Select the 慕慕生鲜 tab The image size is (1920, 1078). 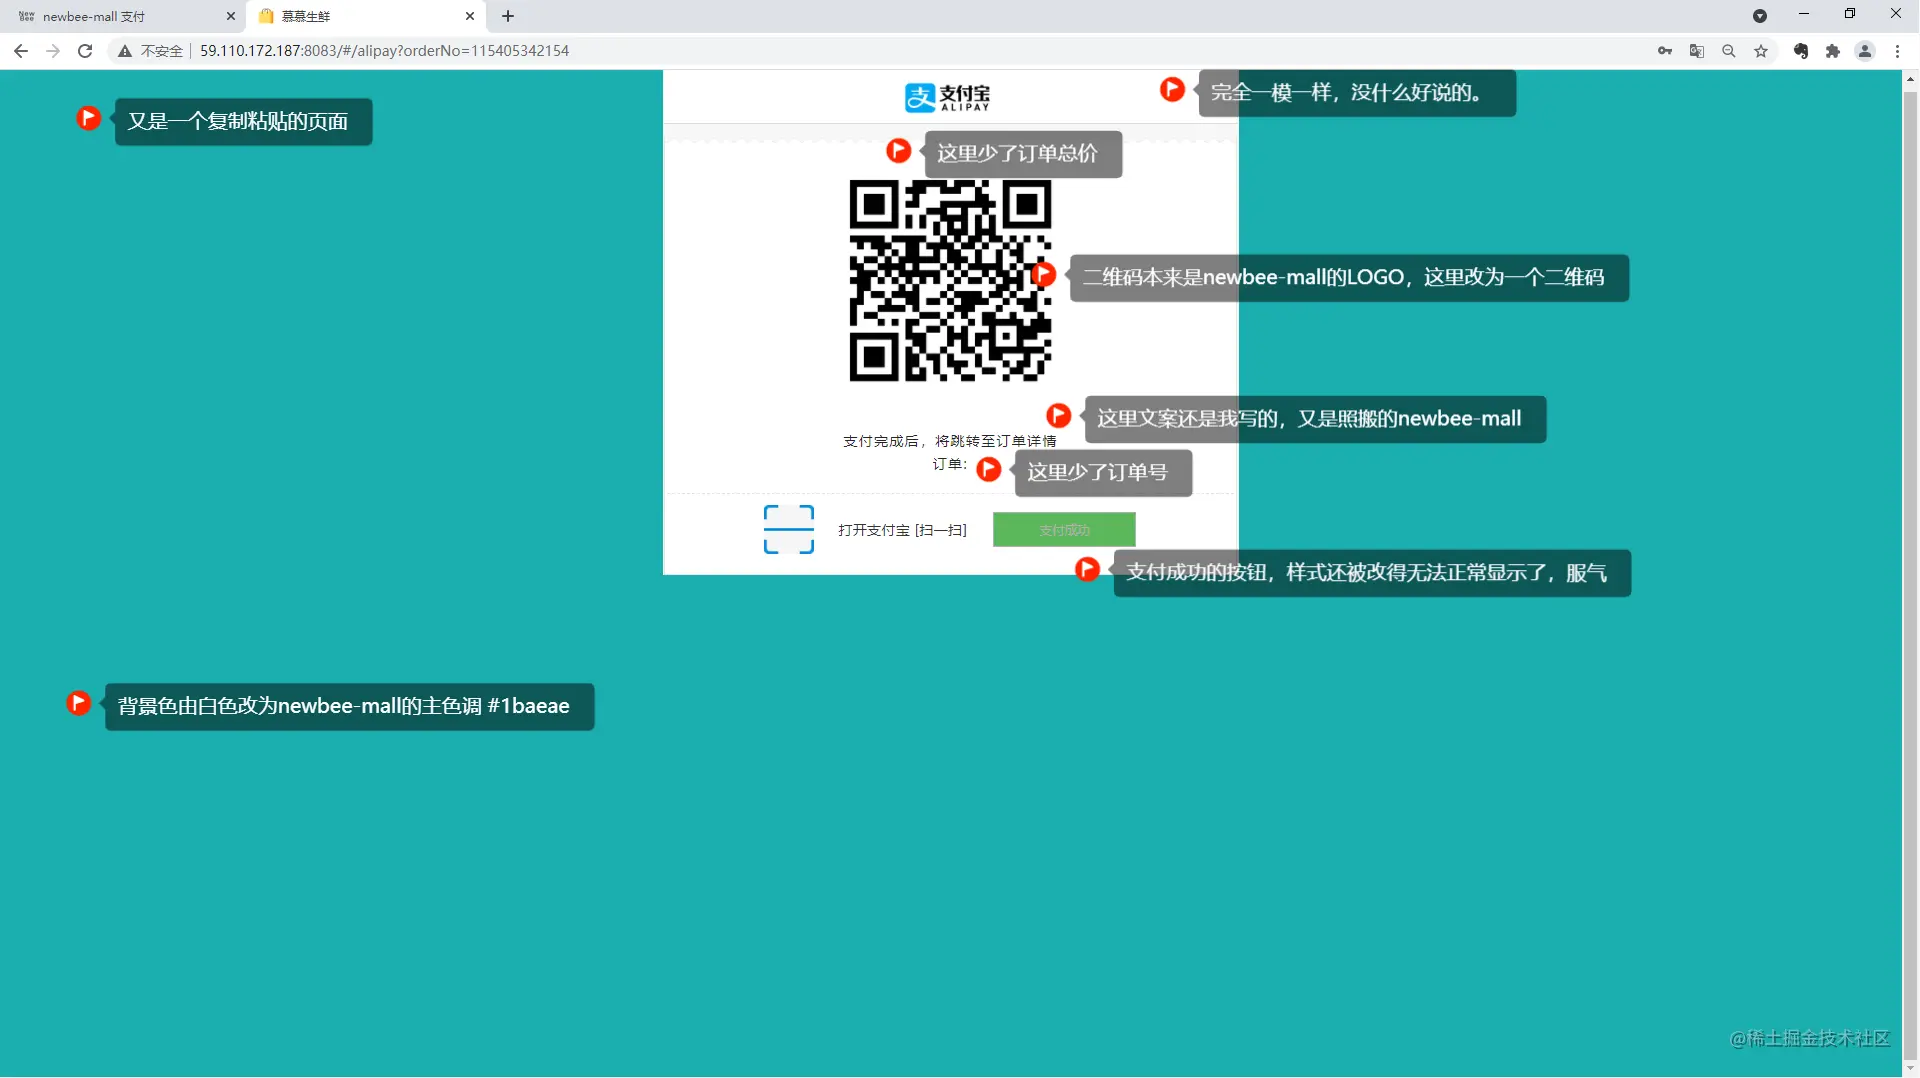366,16
